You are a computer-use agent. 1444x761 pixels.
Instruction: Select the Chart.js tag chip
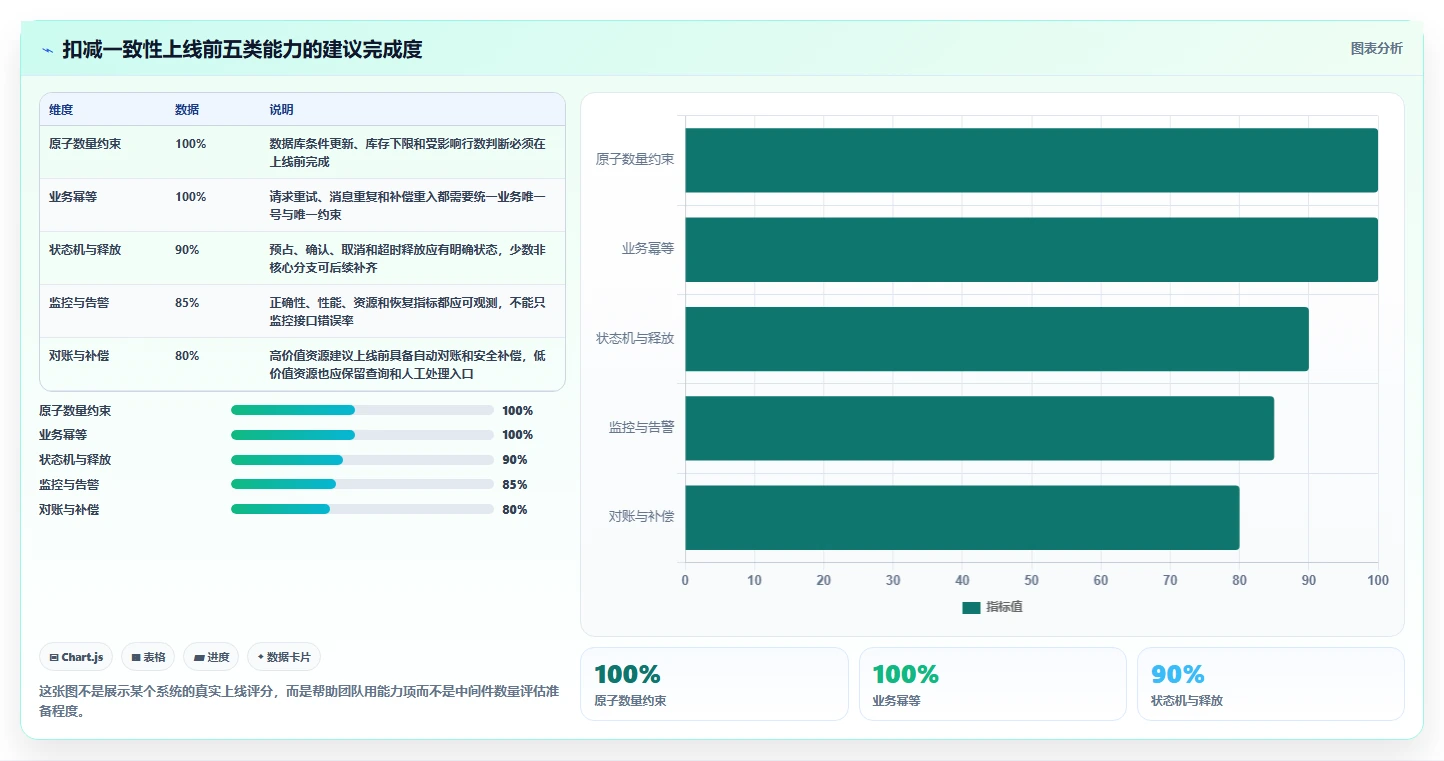point(76,657)
